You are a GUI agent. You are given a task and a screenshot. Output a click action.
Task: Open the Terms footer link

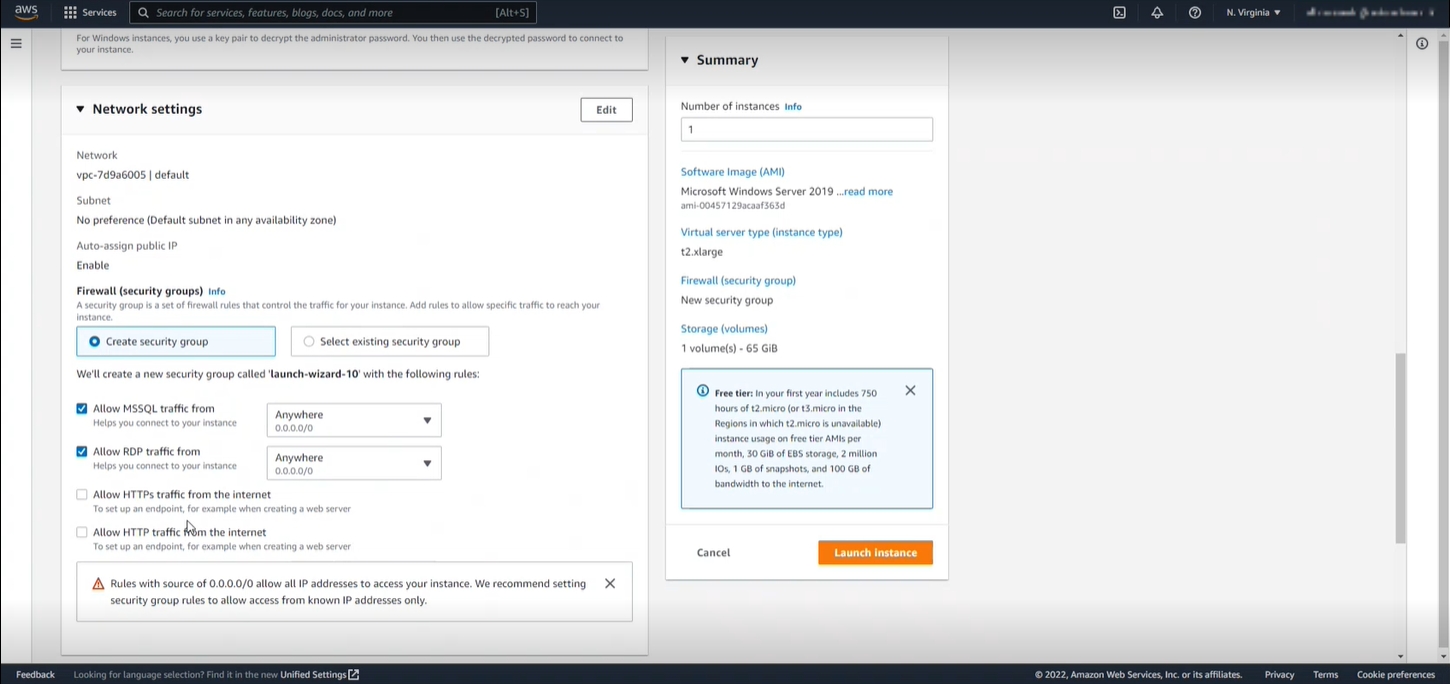[1326, 675]
